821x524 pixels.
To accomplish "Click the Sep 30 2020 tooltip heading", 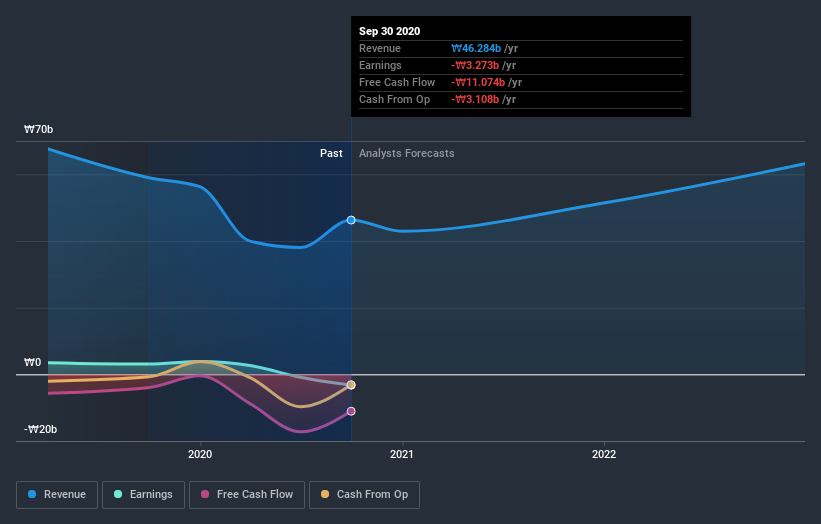I will click(x=390, y=31).
